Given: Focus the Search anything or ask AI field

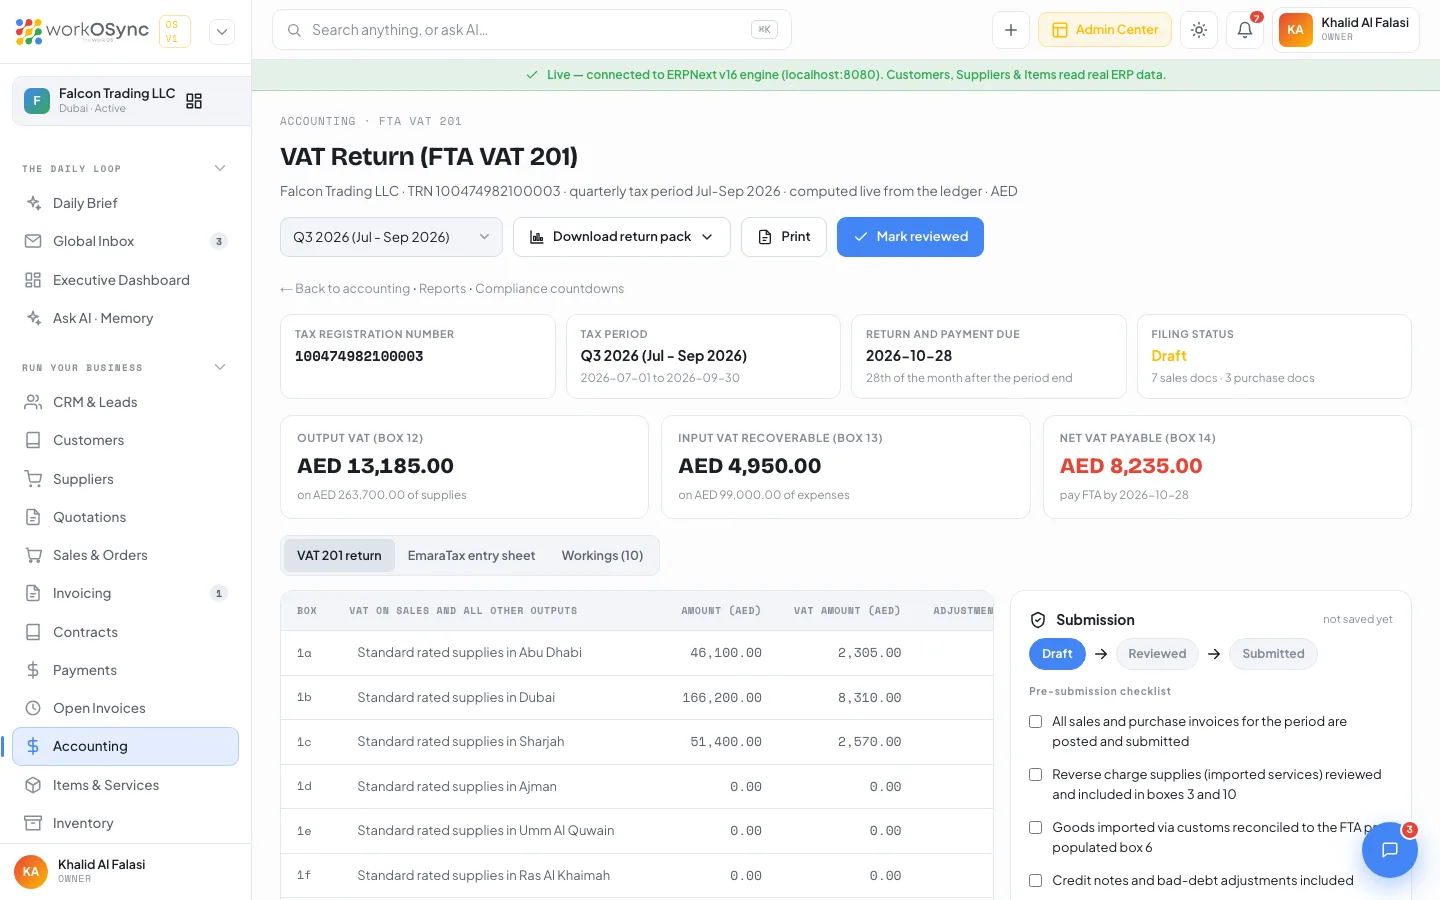Looking at the screenshot, I should pyautogui.click(x=531, y=30).
